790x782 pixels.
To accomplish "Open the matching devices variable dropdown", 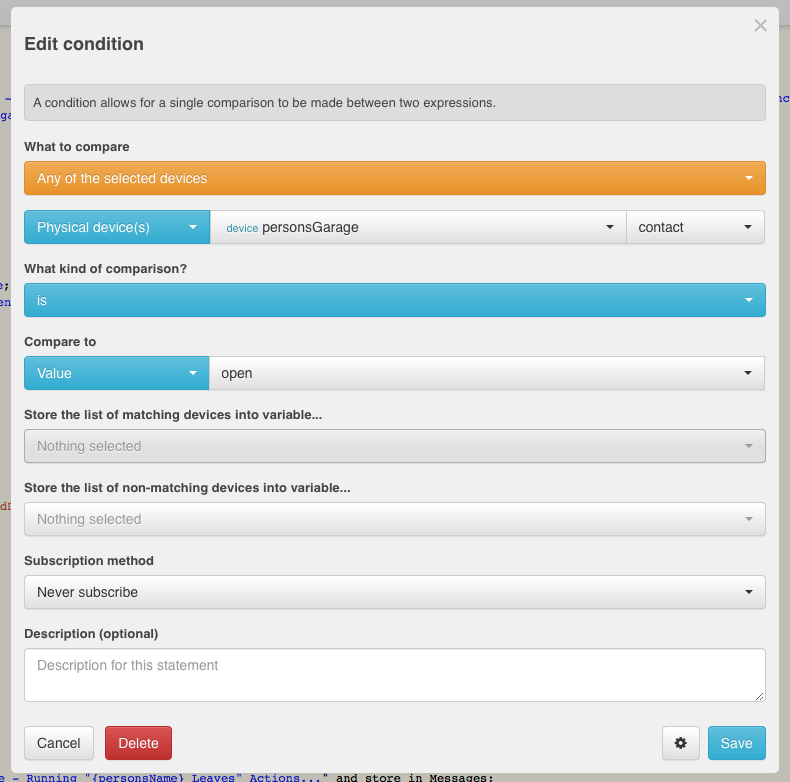I will point(394,446).
